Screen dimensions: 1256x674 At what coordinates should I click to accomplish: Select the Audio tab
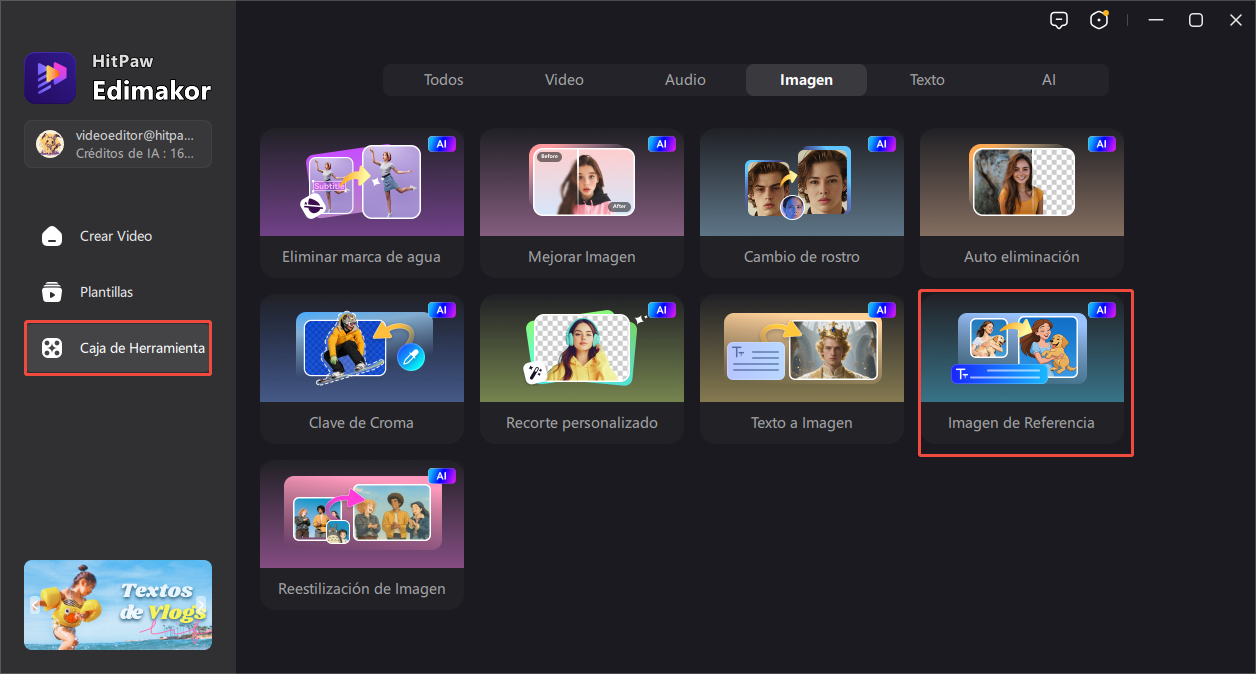[x=685, y=80]
